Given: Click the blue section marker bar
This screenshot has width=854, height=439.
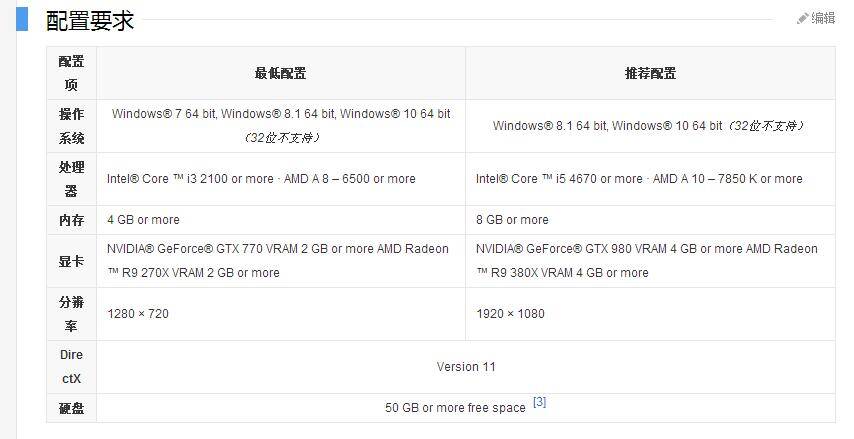Looking at the screenshot, I should pyautogui.click(x=22, y=18).
